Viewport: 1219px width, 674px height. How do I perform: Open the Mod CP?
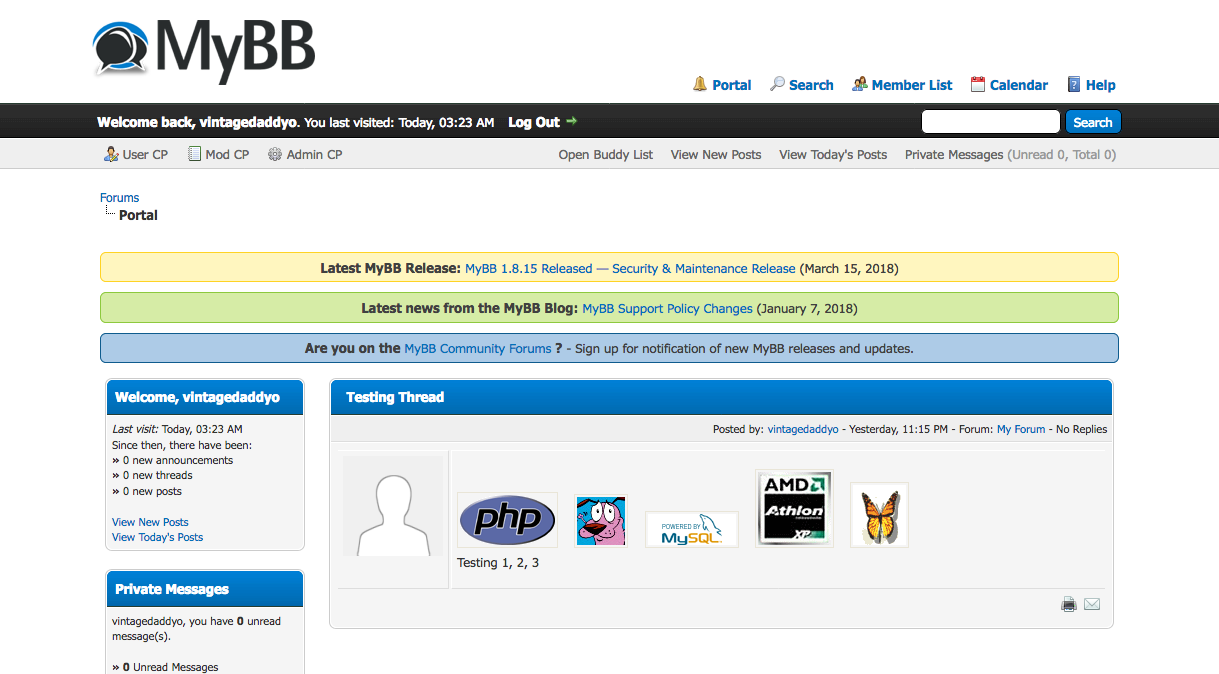pyautogui.click(x=227, y=155)
